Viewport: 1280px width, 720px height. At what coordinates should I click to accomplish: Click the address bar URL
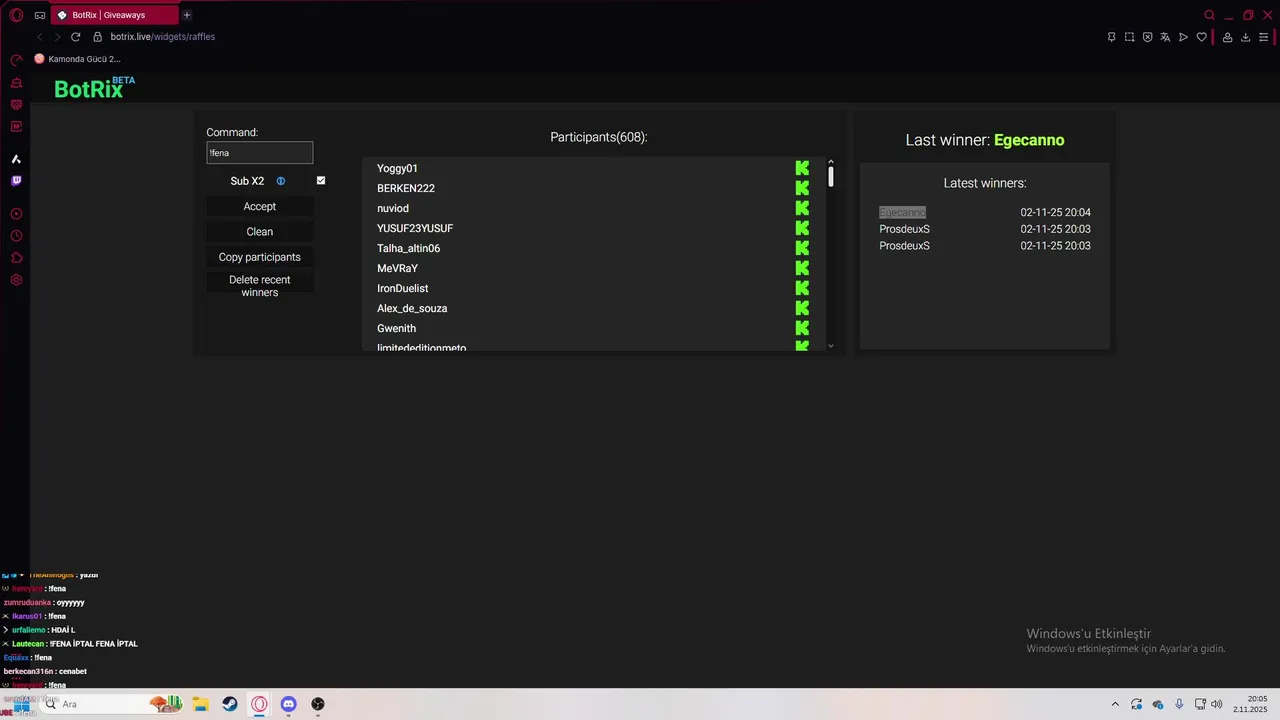pos(162,37)
